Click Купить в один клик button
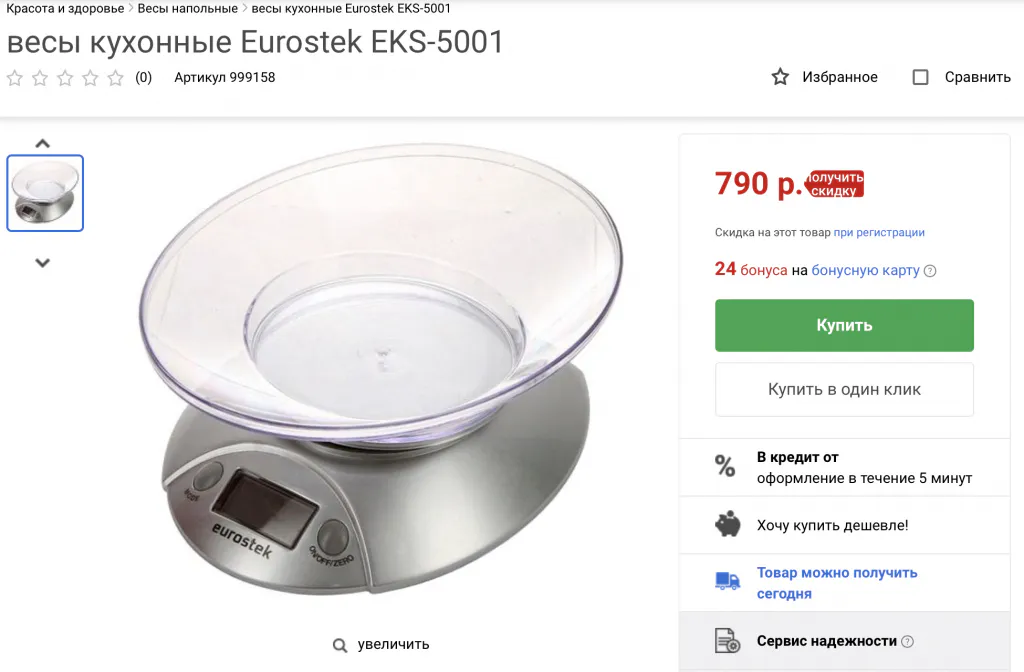 [844, 389]
